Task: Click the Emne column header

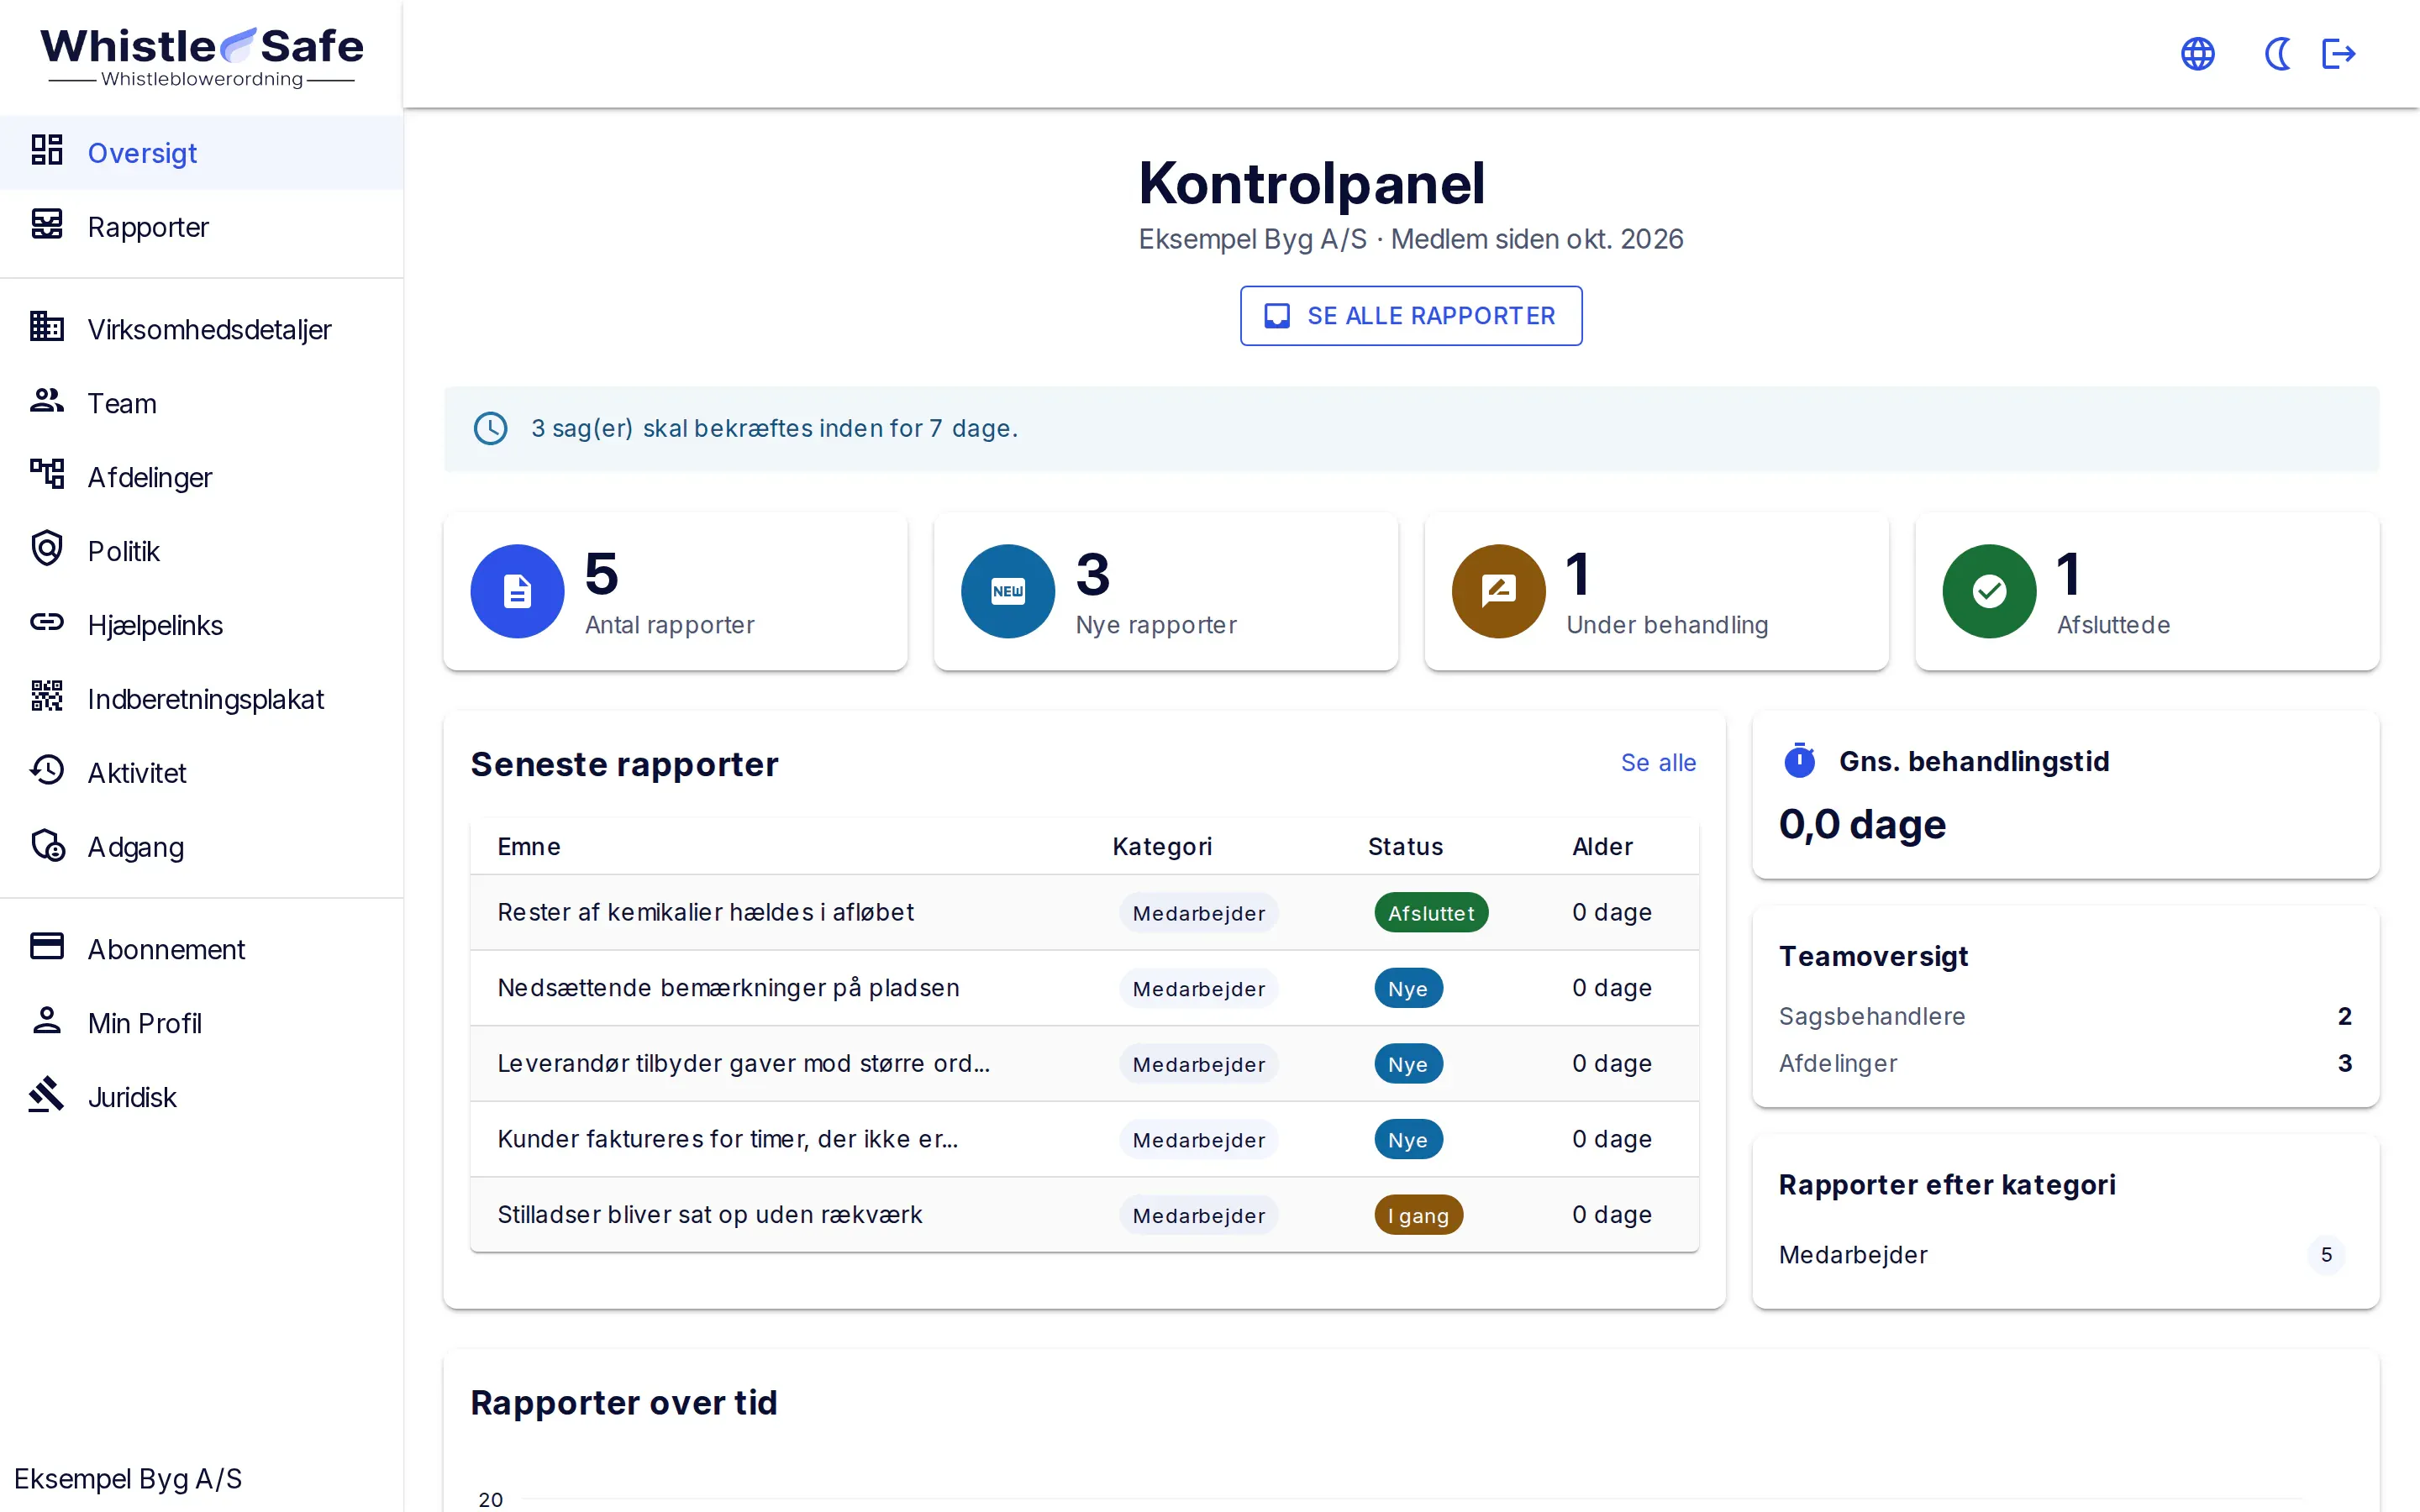Action: point(528,847)
